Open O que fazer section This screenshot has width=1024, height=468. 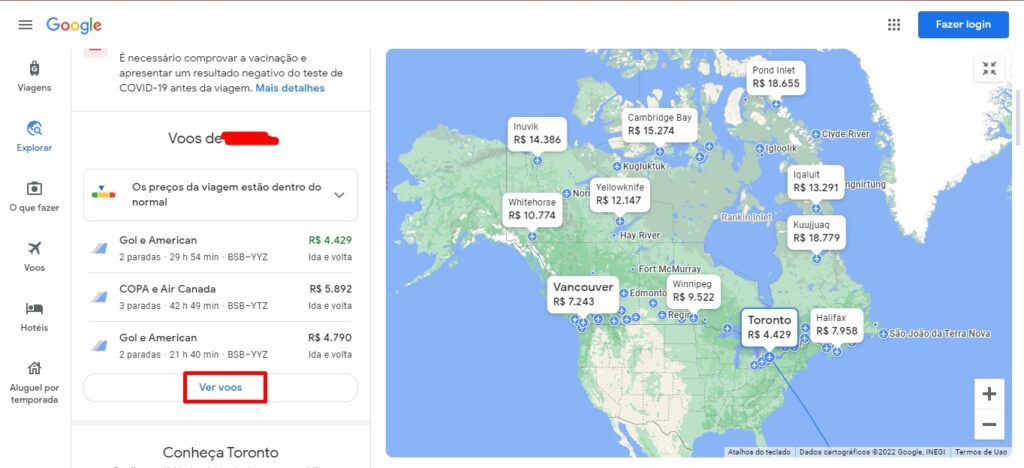click(34, 196)
